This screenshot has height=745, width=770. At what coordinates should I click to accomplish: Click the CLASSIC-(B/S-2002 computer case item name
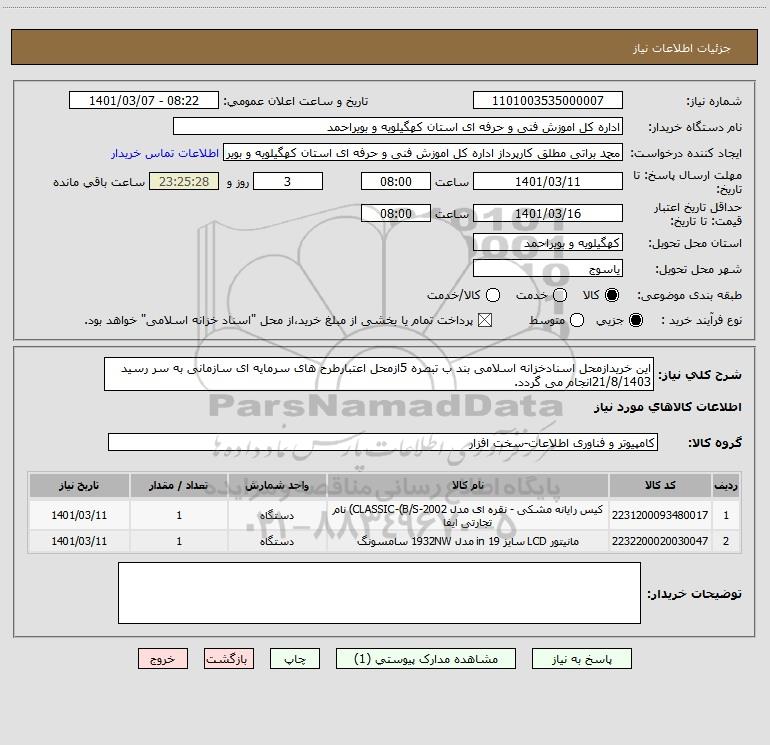tap(468, 516)
